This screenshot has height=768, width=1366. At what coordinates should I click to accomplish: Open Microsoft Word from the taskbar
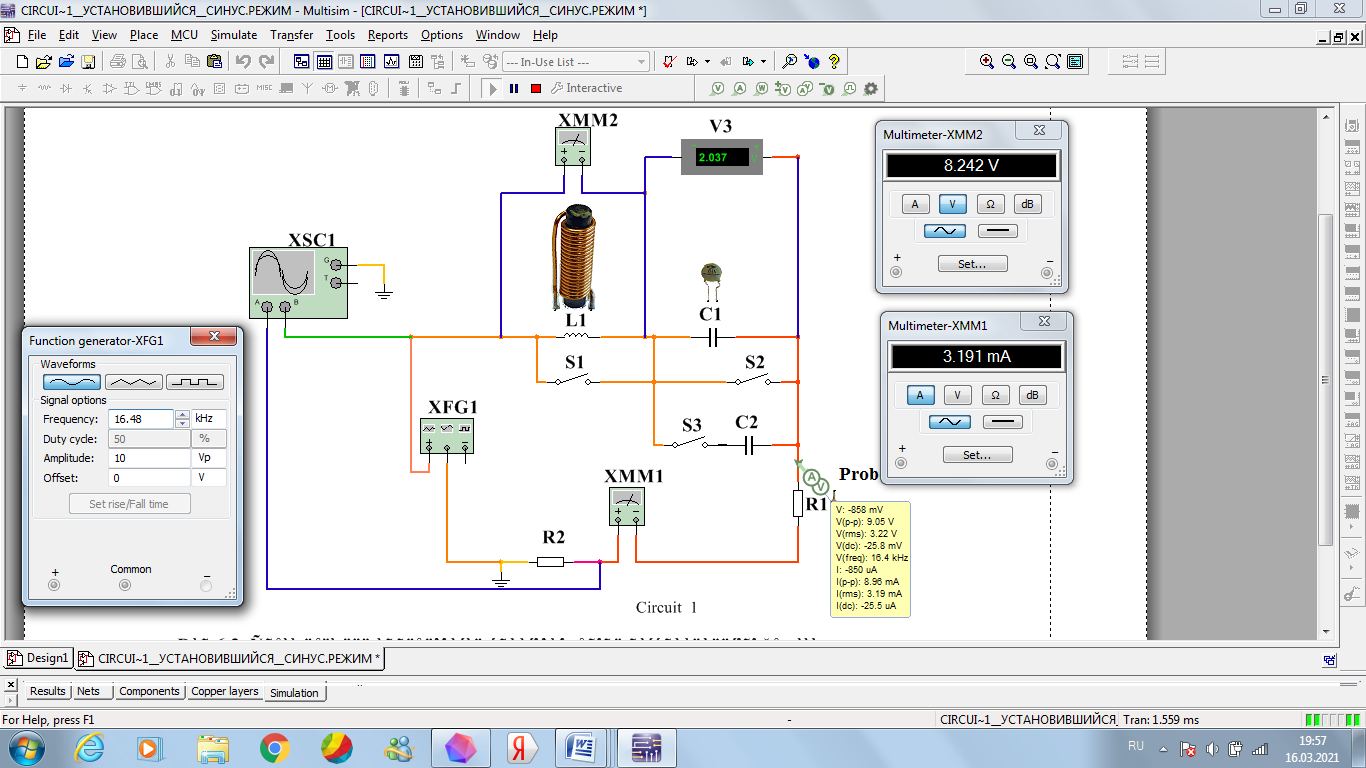(581, 747)
